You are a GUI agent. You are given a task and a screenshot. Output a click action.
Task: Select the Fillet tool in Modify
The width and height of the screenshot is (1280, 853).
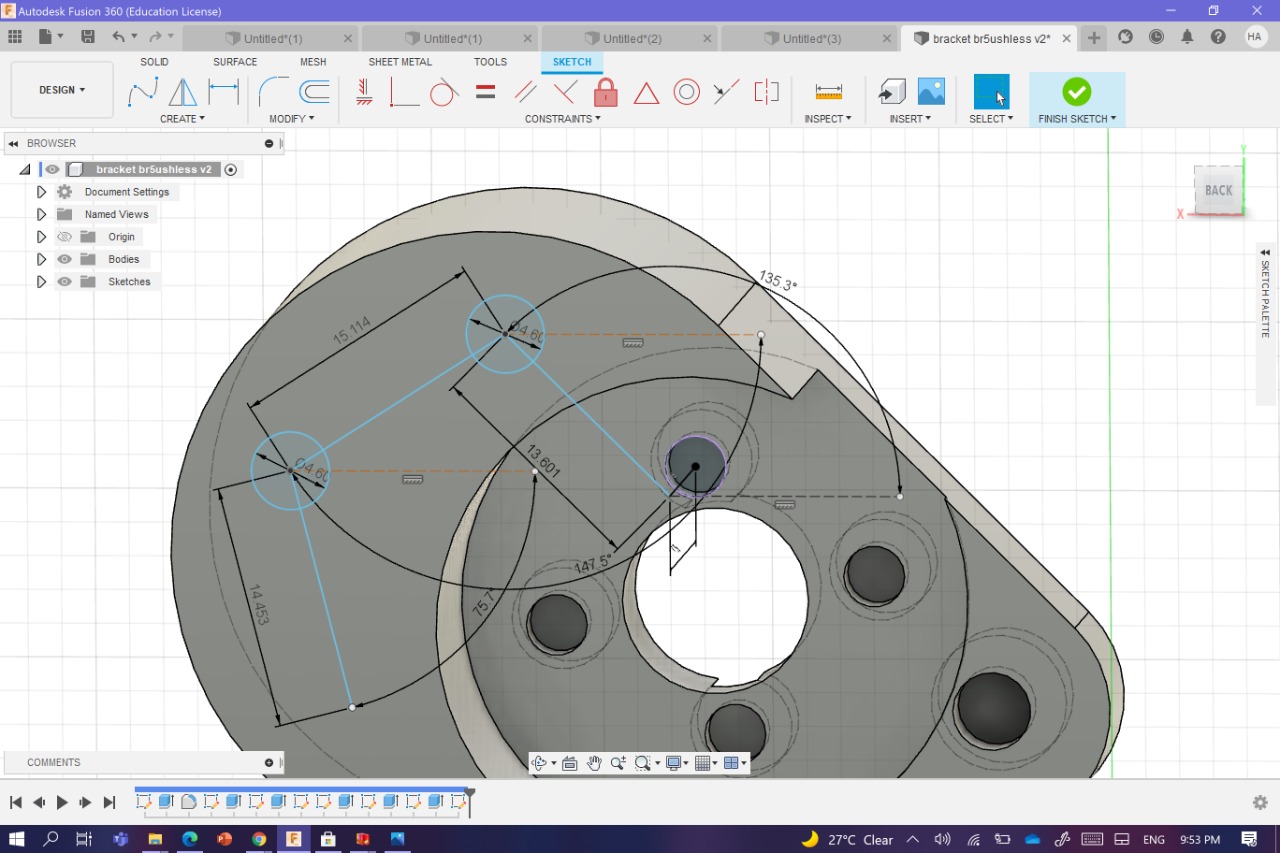(x=272, y=92)
